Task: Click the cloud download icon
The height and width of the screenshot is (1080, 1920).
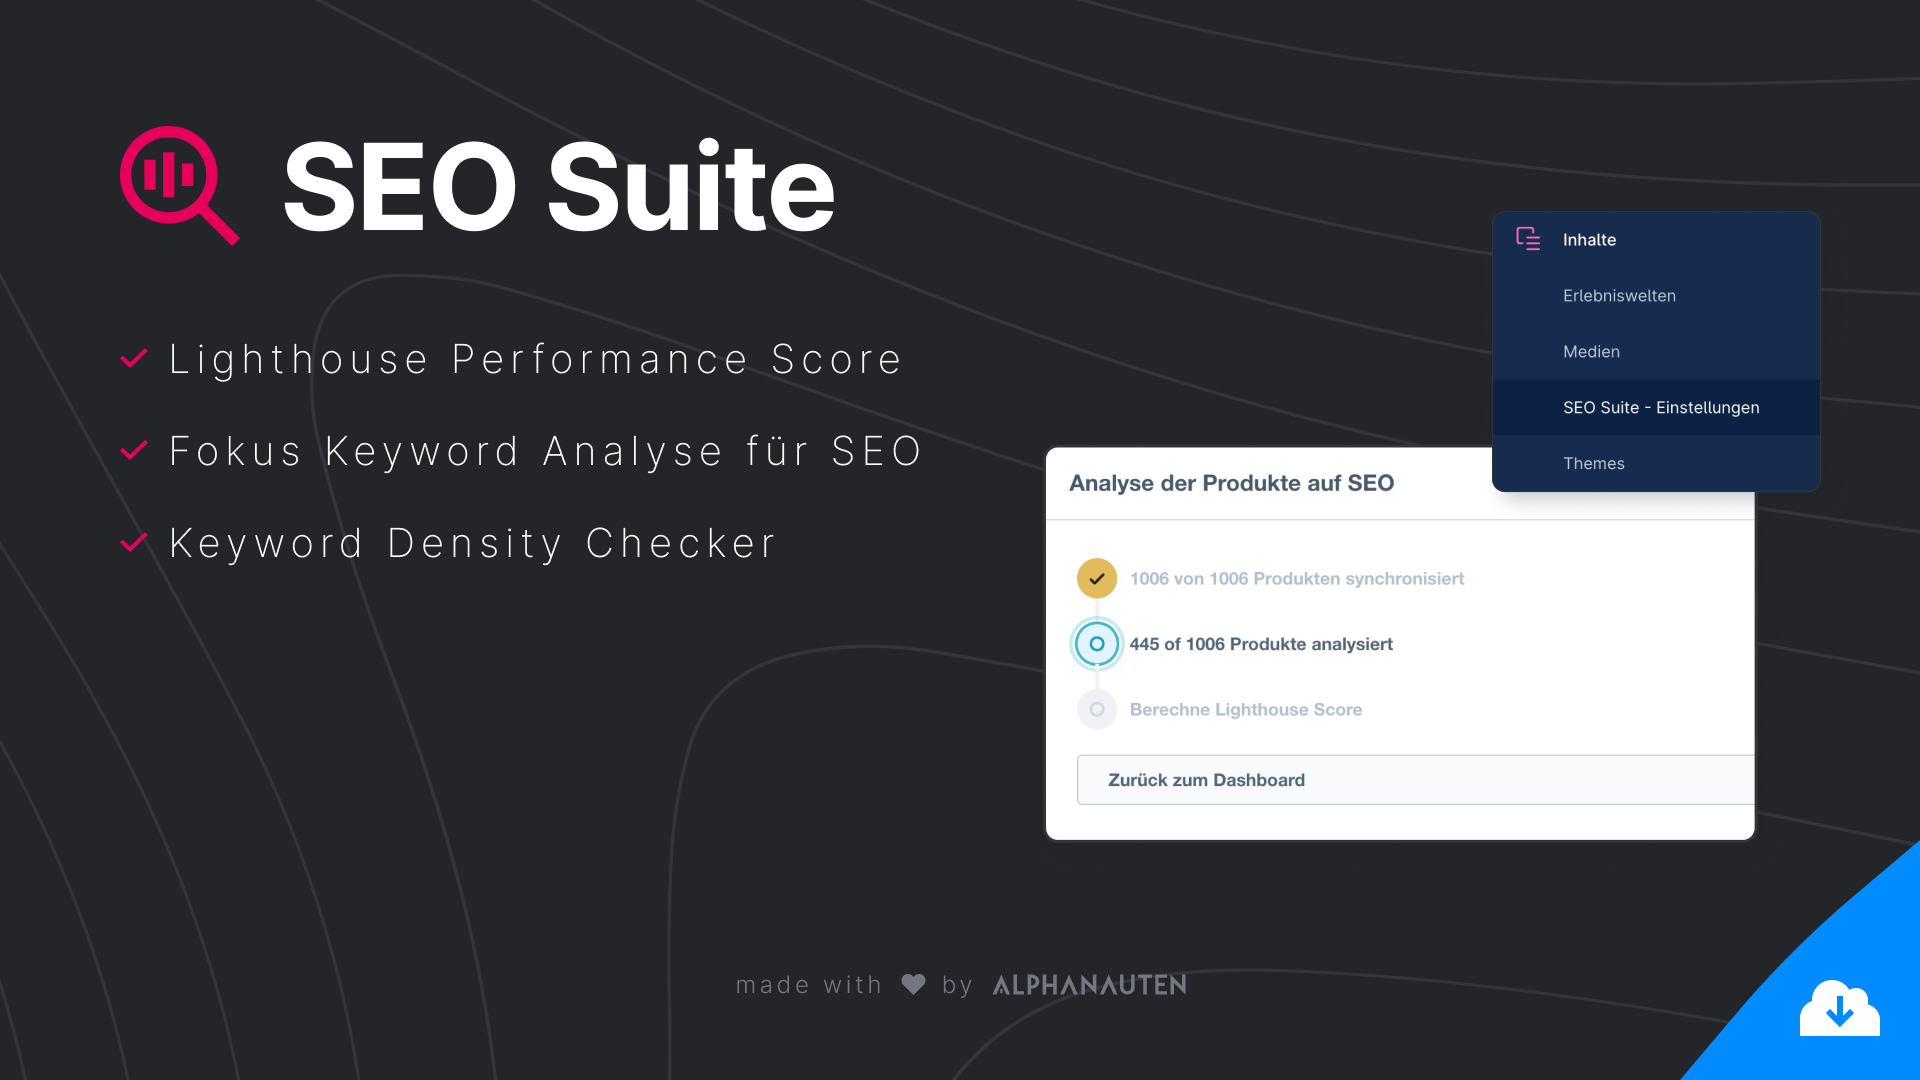Action: [x=1840, y=1008]
